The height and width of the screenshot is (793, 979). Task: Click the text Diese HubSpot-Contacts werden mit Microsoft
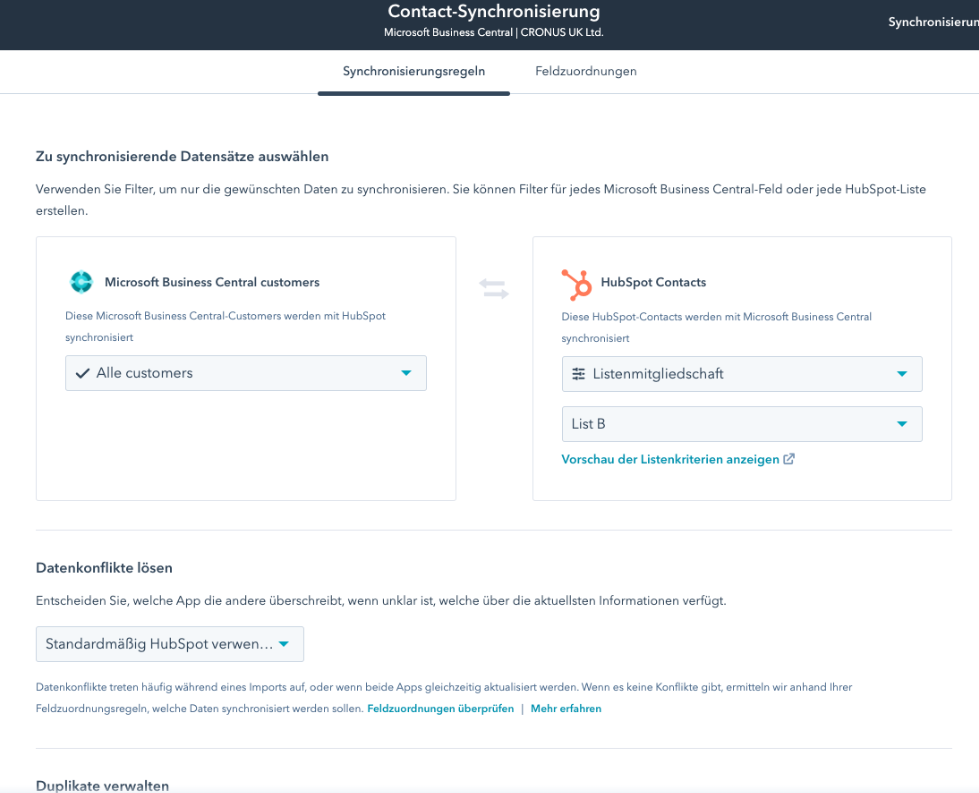[x=717, y=327]
